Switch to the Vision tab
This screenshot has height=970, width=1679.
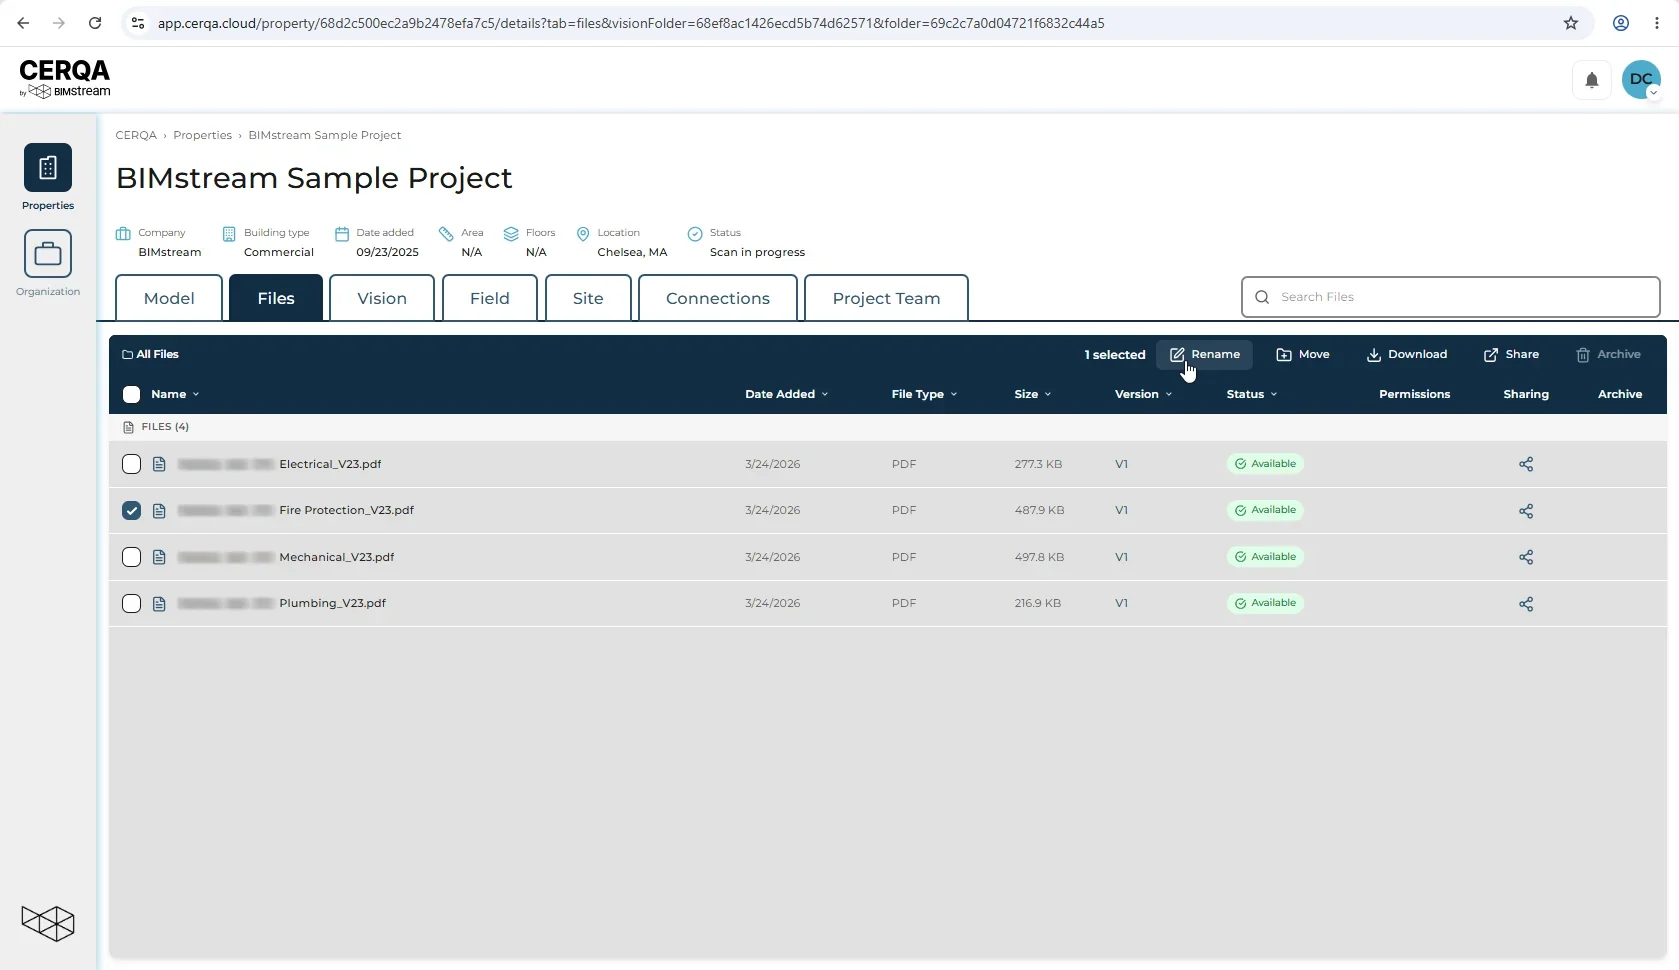pyautogui.click(x=382, y=298)
